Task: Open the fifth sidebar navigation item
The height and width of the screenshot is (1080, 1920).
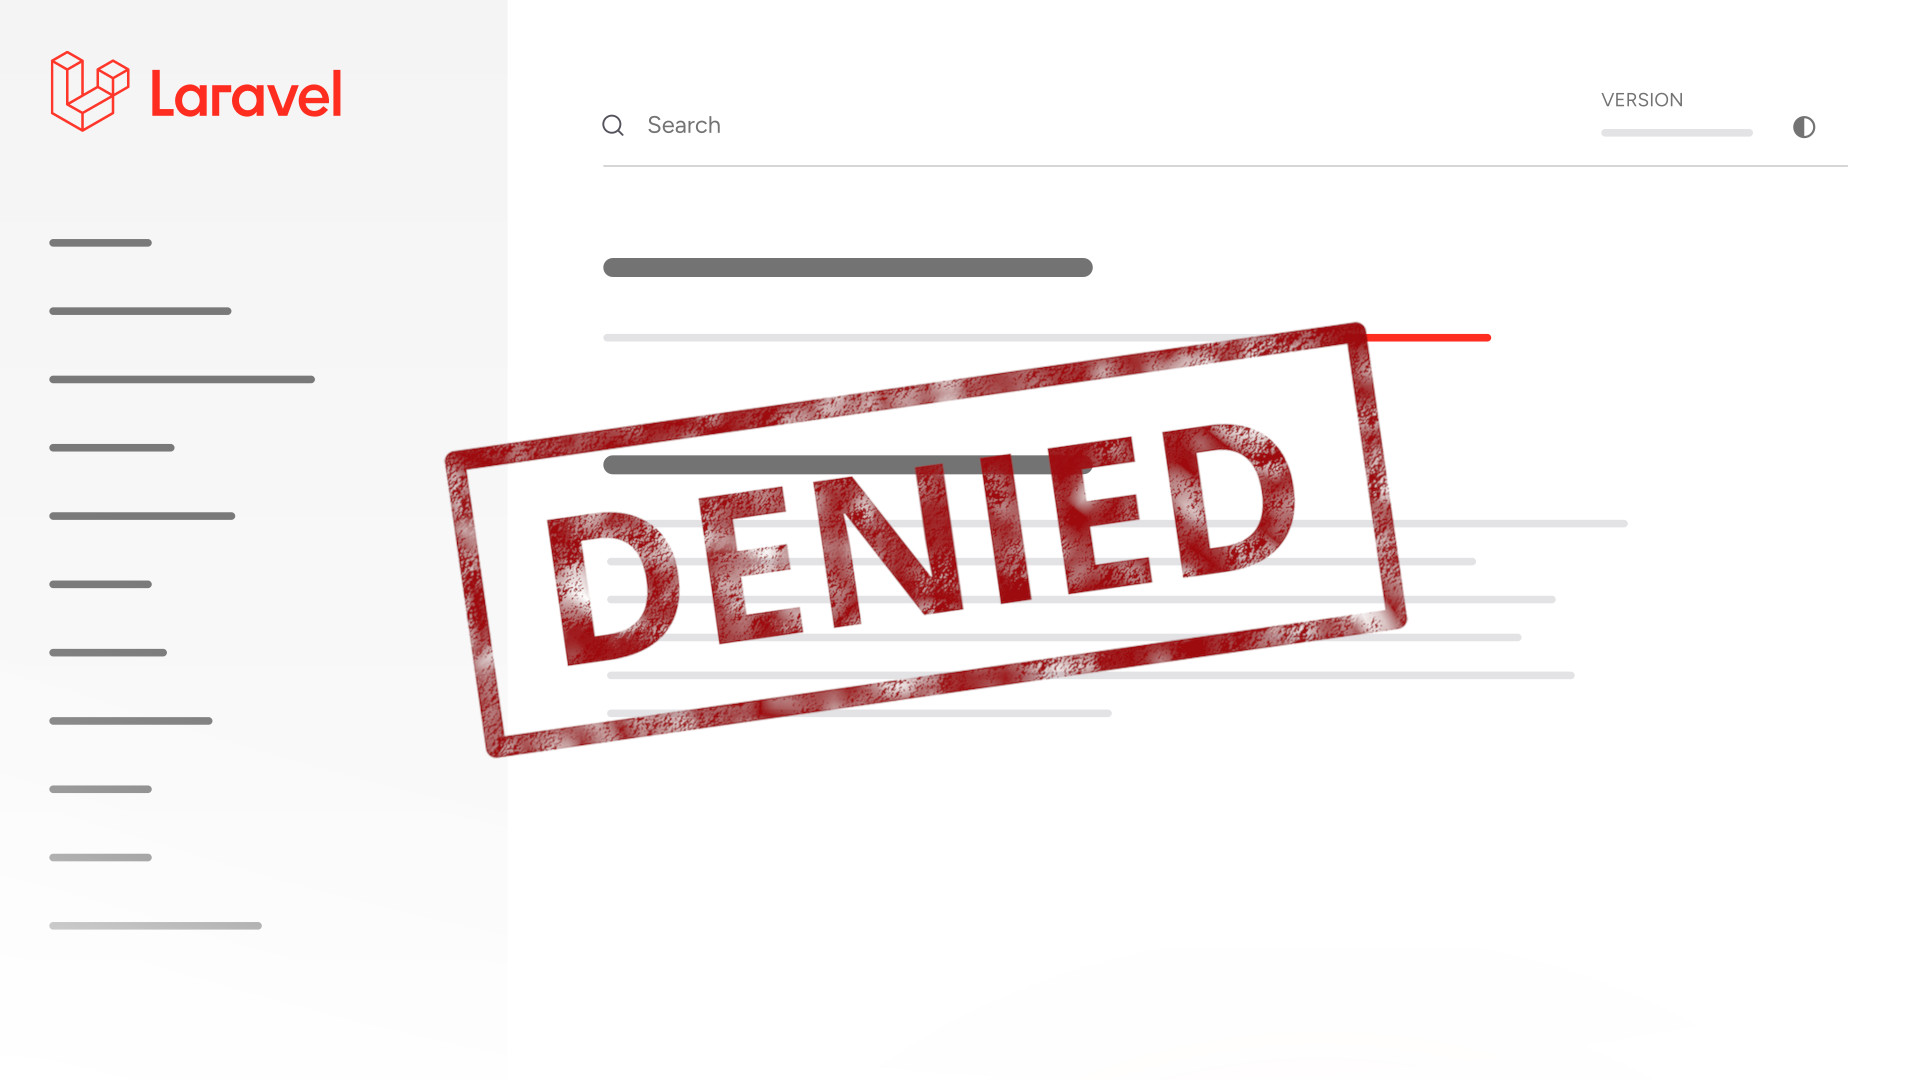Action: click(142, 516)
